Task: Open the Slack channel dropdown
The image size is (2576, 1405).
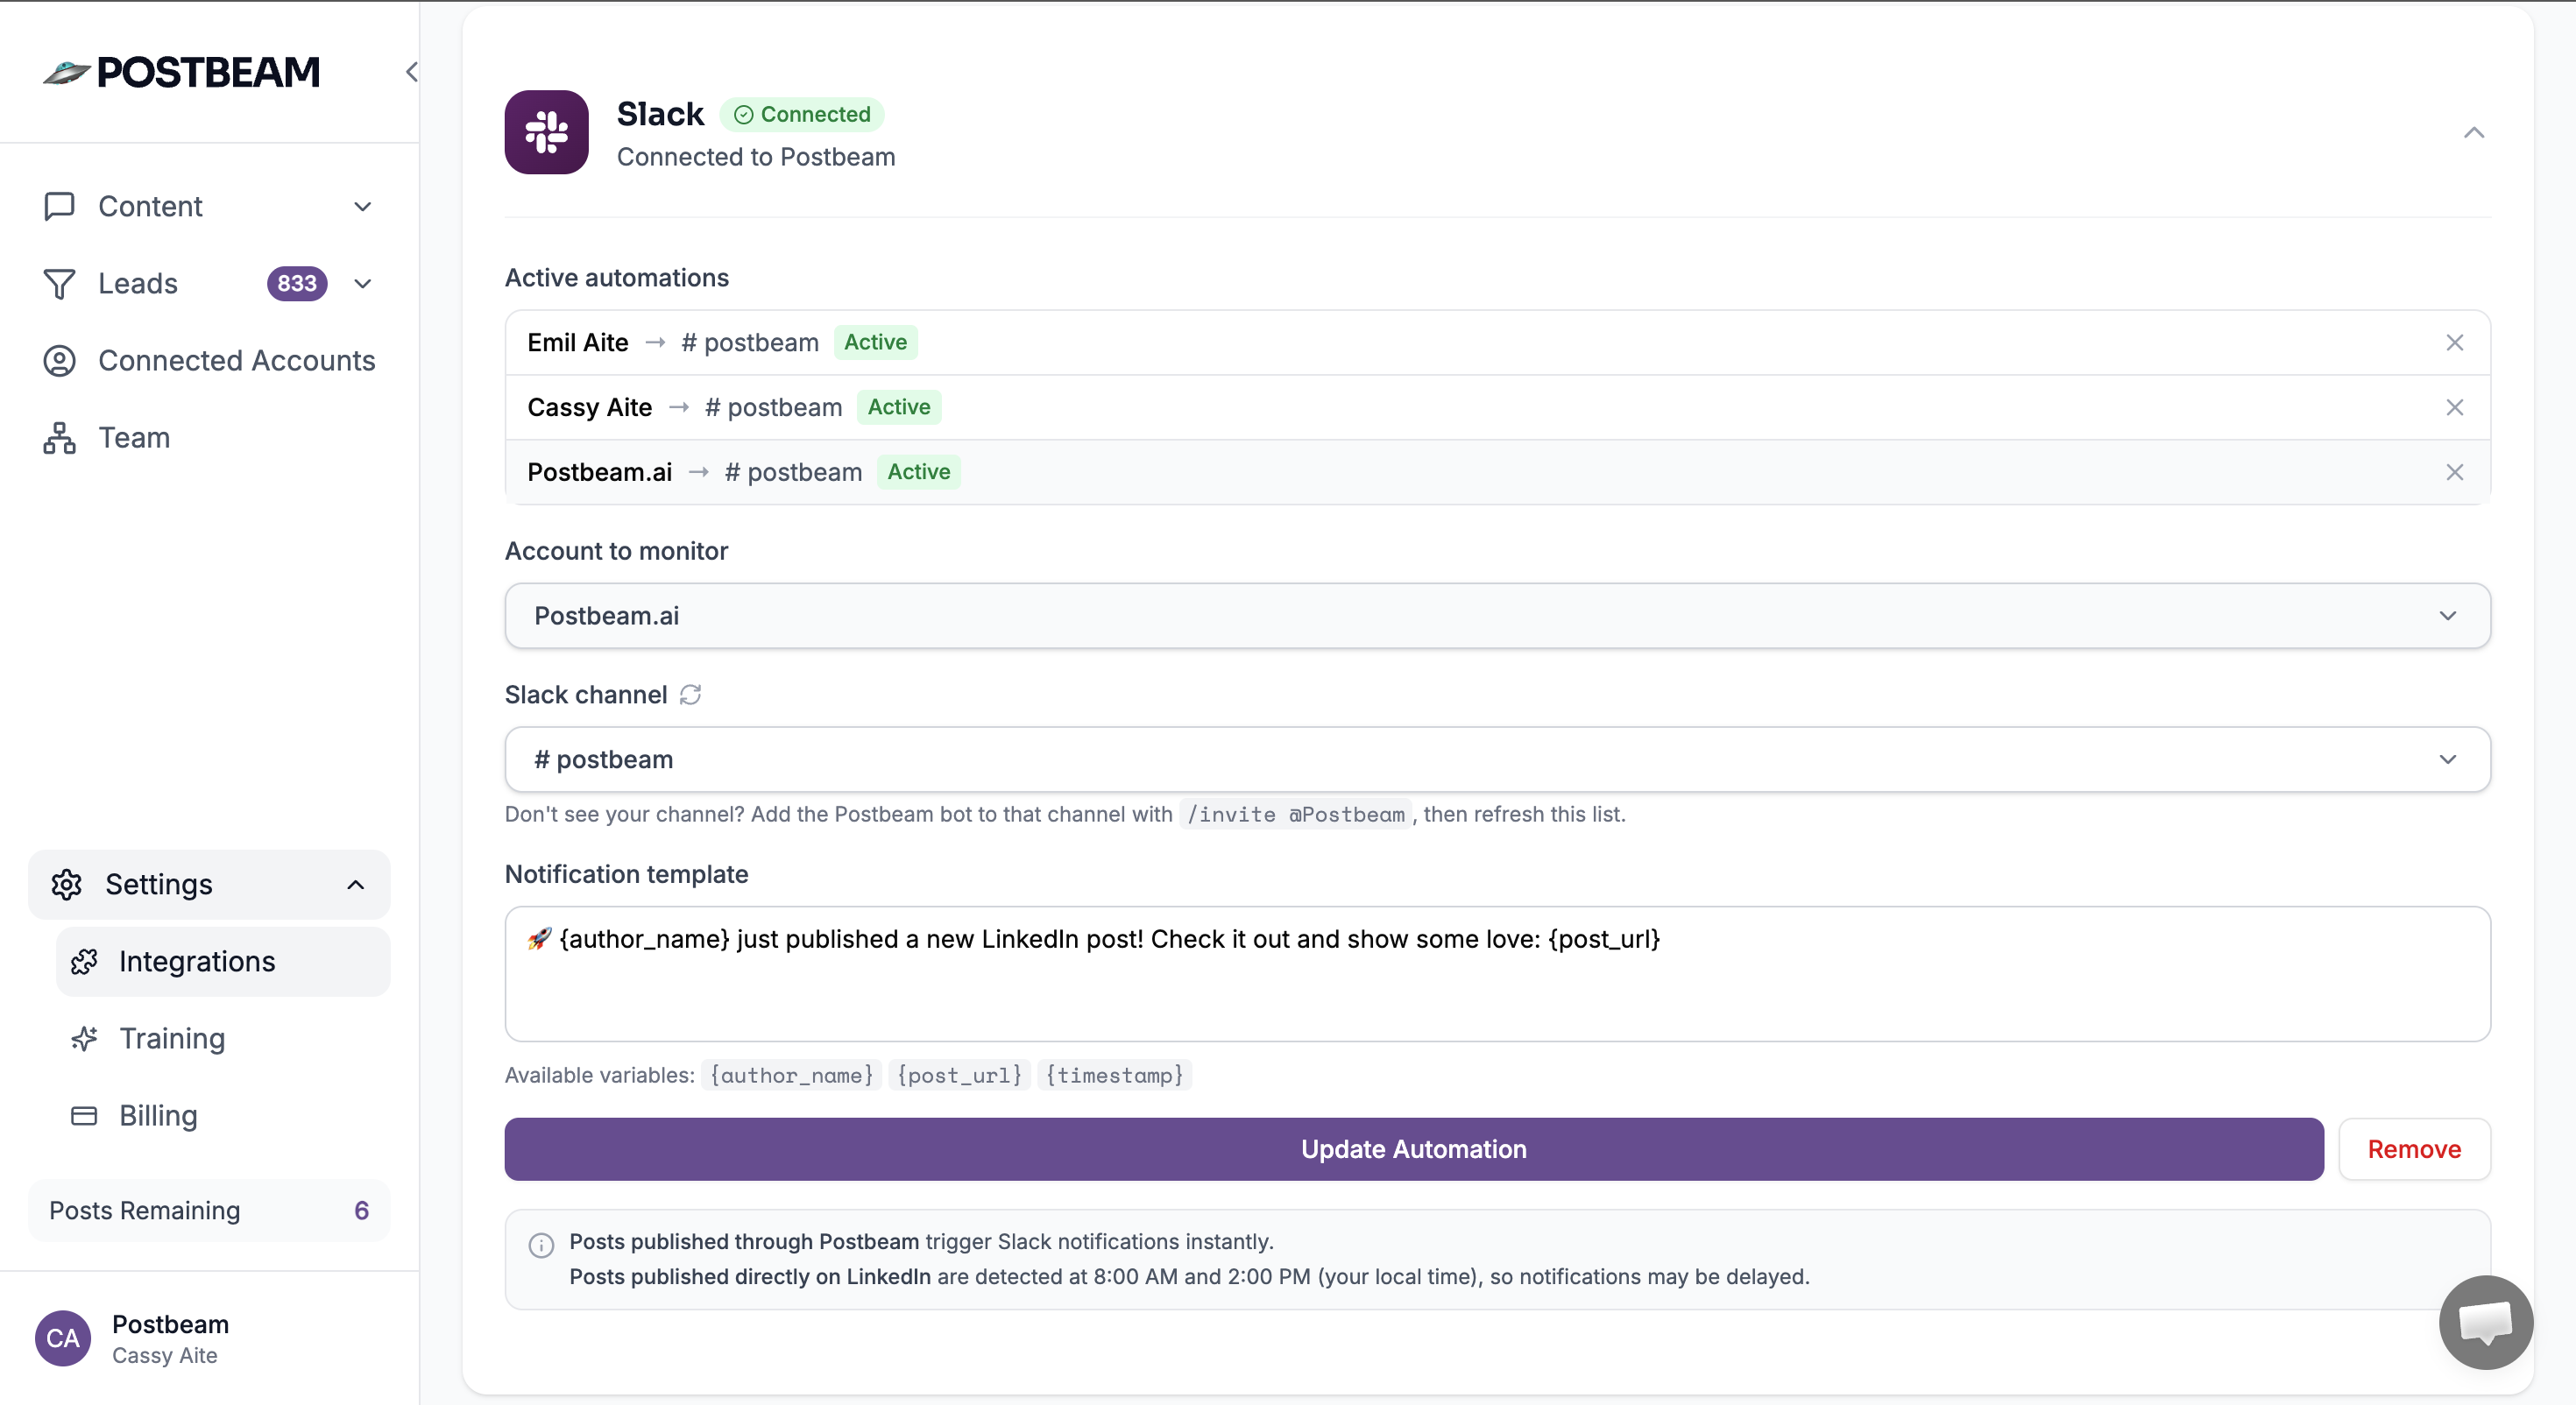Action: click(2447, 760)
